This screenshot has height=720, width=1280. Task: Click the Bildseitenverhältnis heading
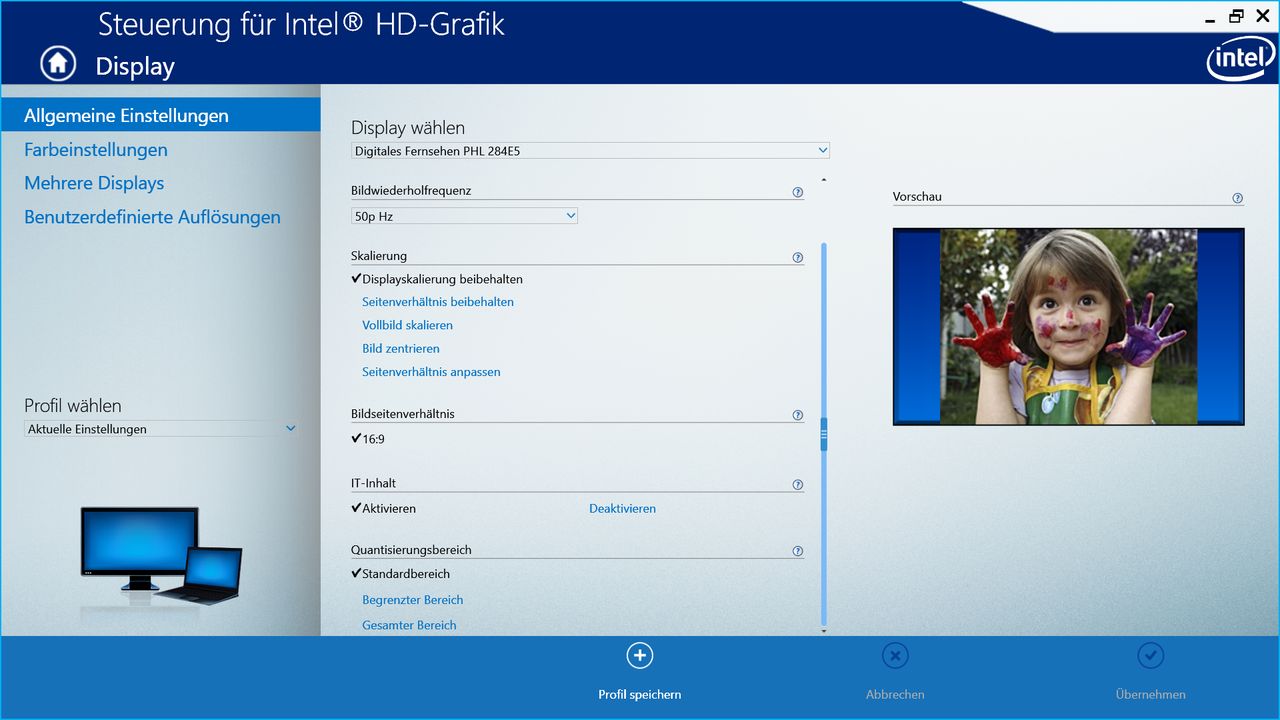click(403, 414)
